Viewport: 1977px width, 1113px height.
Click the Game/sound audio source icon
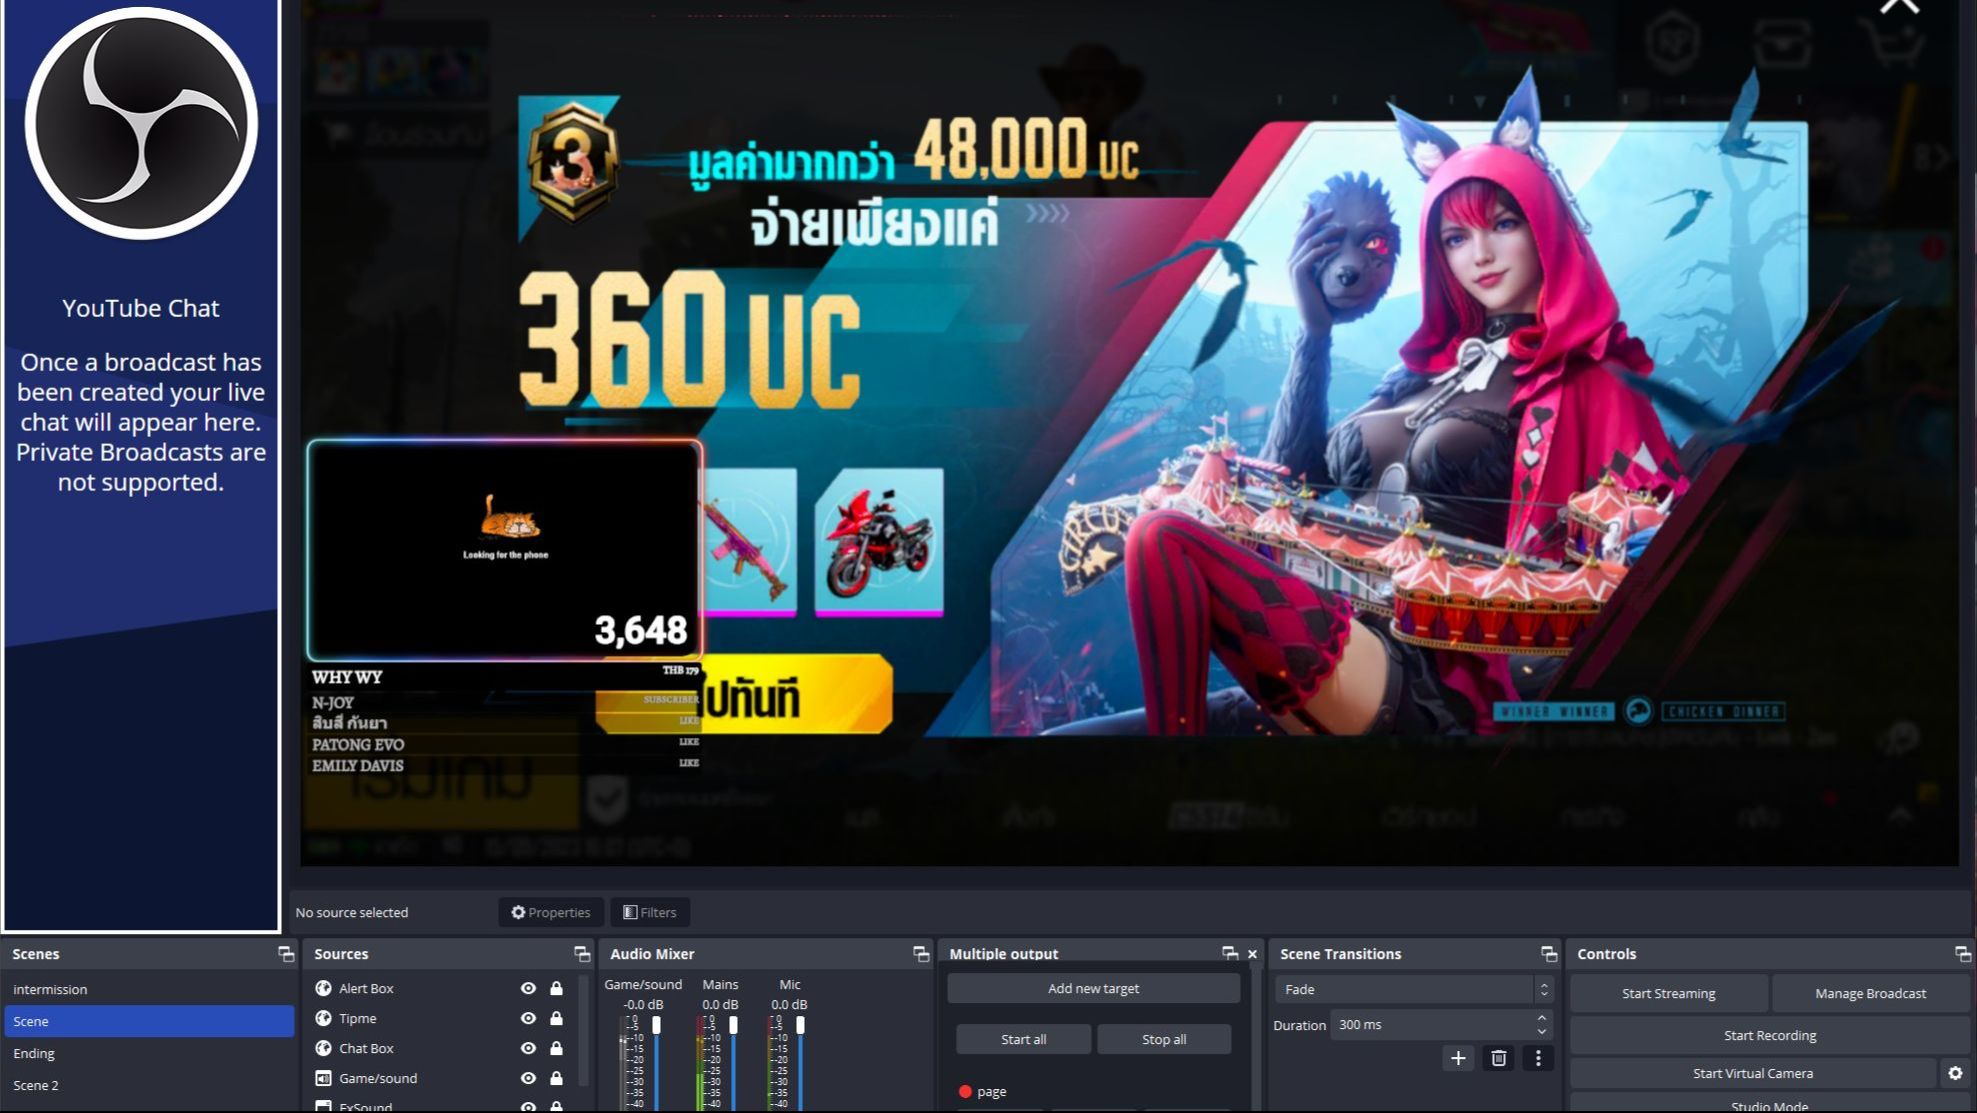pyautogui.click(x=323, y=1078)
